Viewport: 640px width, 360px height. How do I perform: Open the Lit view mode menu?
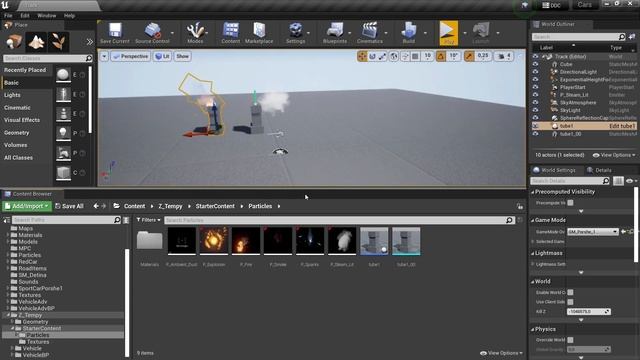pos(162,56)
